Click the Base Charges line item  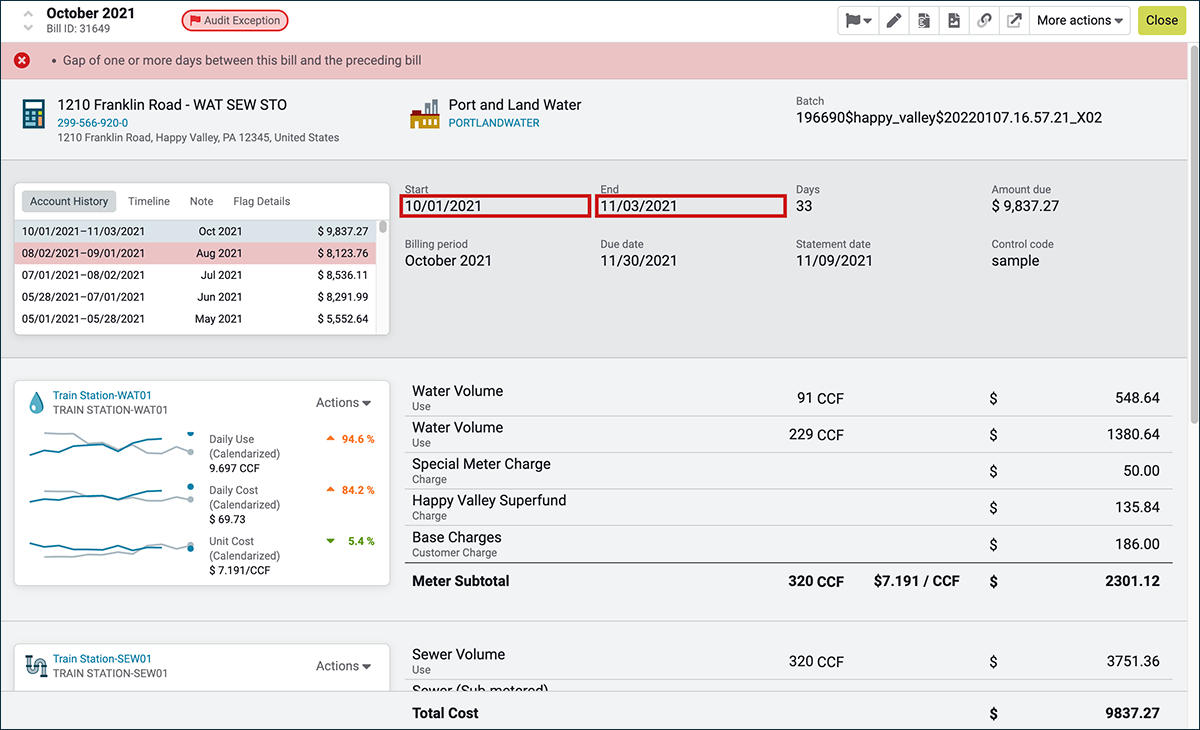pos(786,544)
